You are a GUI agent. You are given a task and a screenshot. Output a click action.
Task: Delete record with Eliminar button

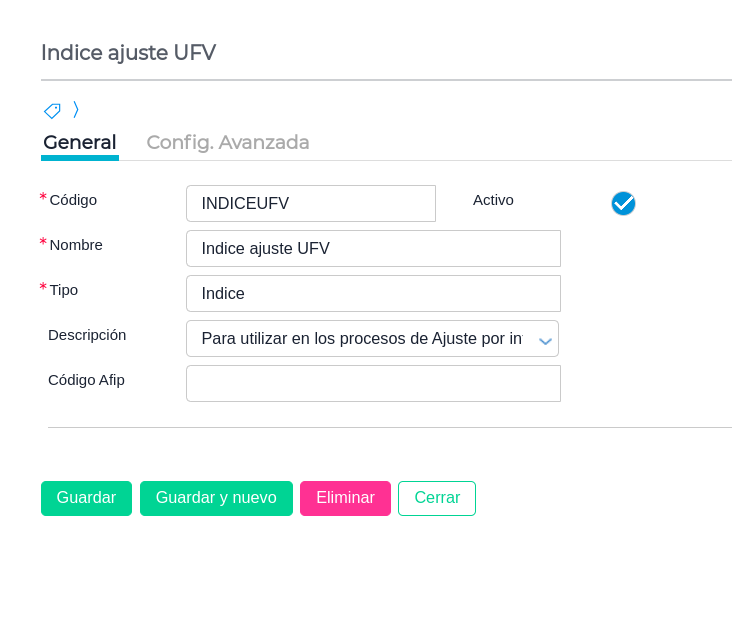pos(345,498)
